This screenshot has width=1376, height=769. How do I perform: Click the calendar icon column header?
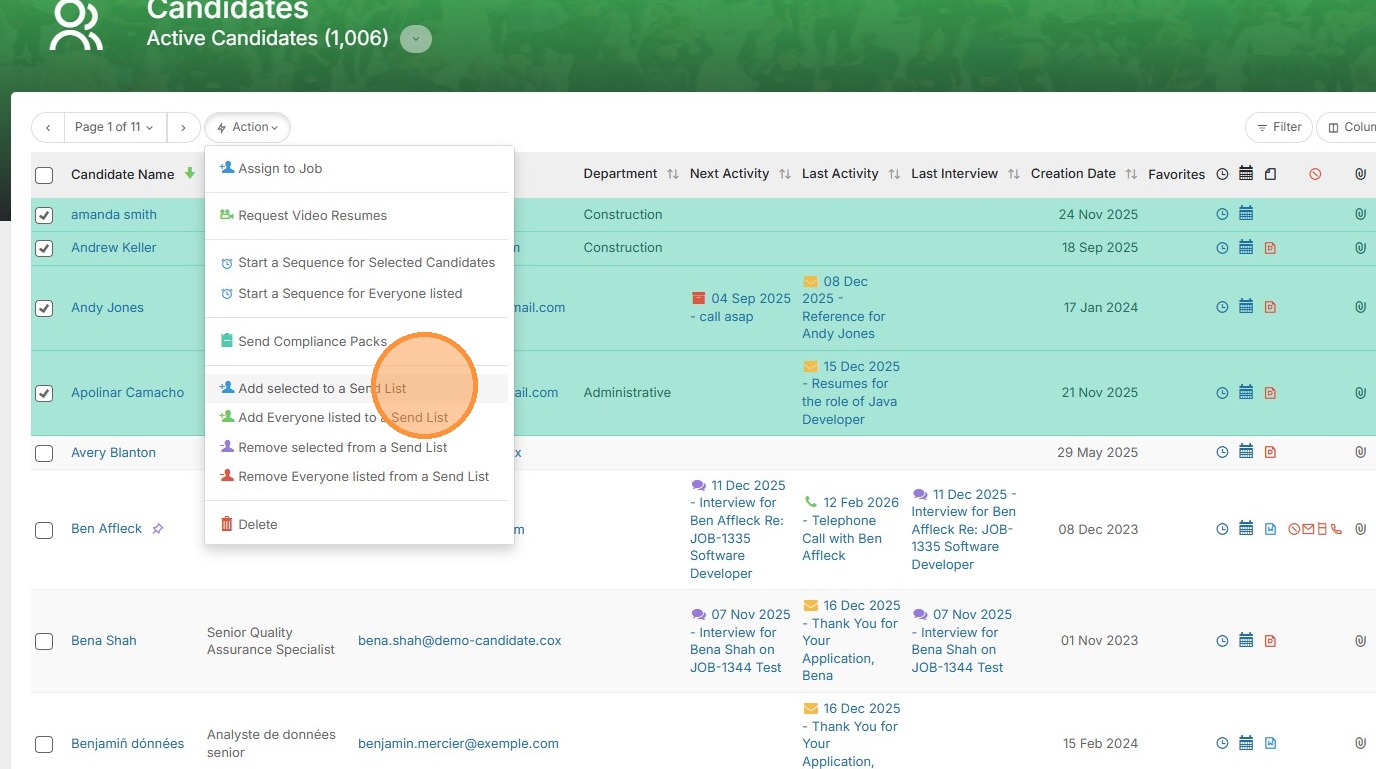(x=1246, y=173)
